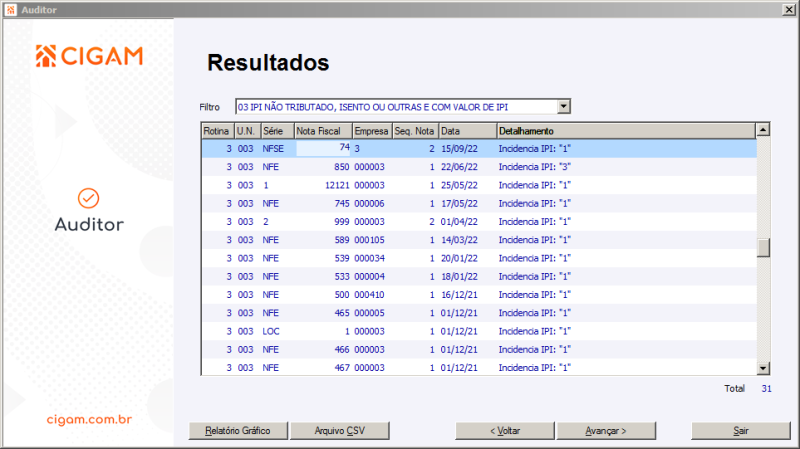Select row with Nota Fiscal 539

[x=479, y=258]
